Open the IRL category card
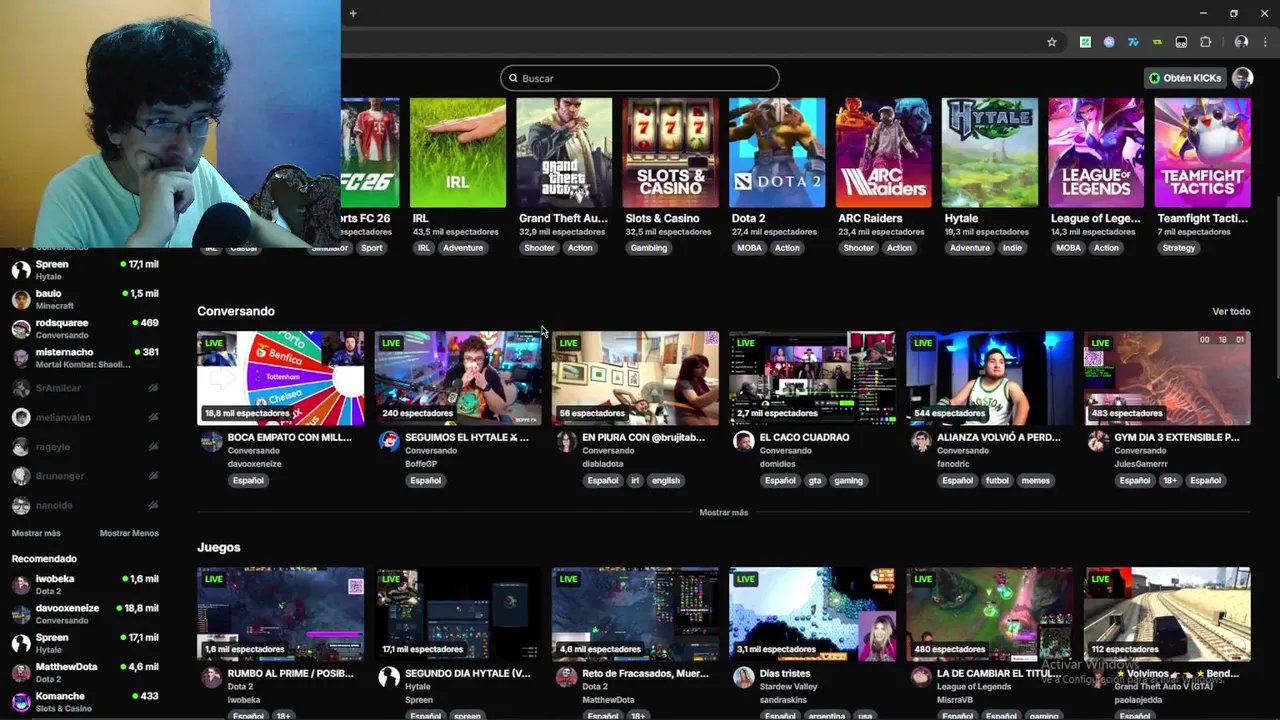The width and height of the screenshot is (1280, 720). (457, 152)
